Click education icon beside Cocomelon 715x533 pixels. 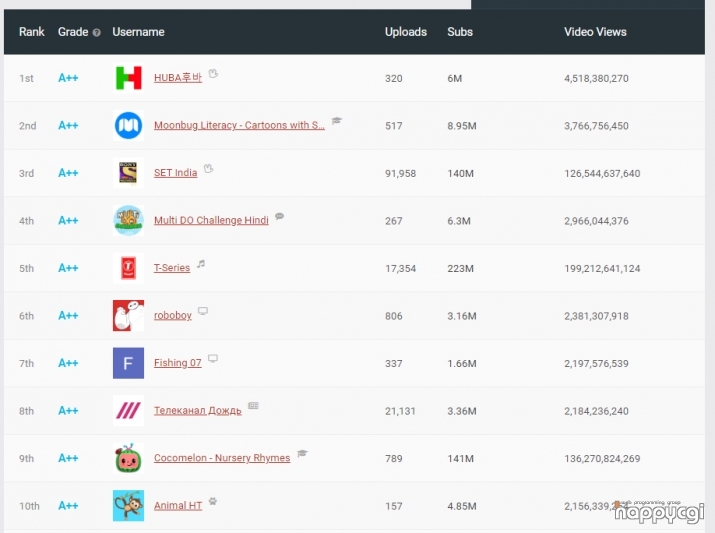click(302, 453)
